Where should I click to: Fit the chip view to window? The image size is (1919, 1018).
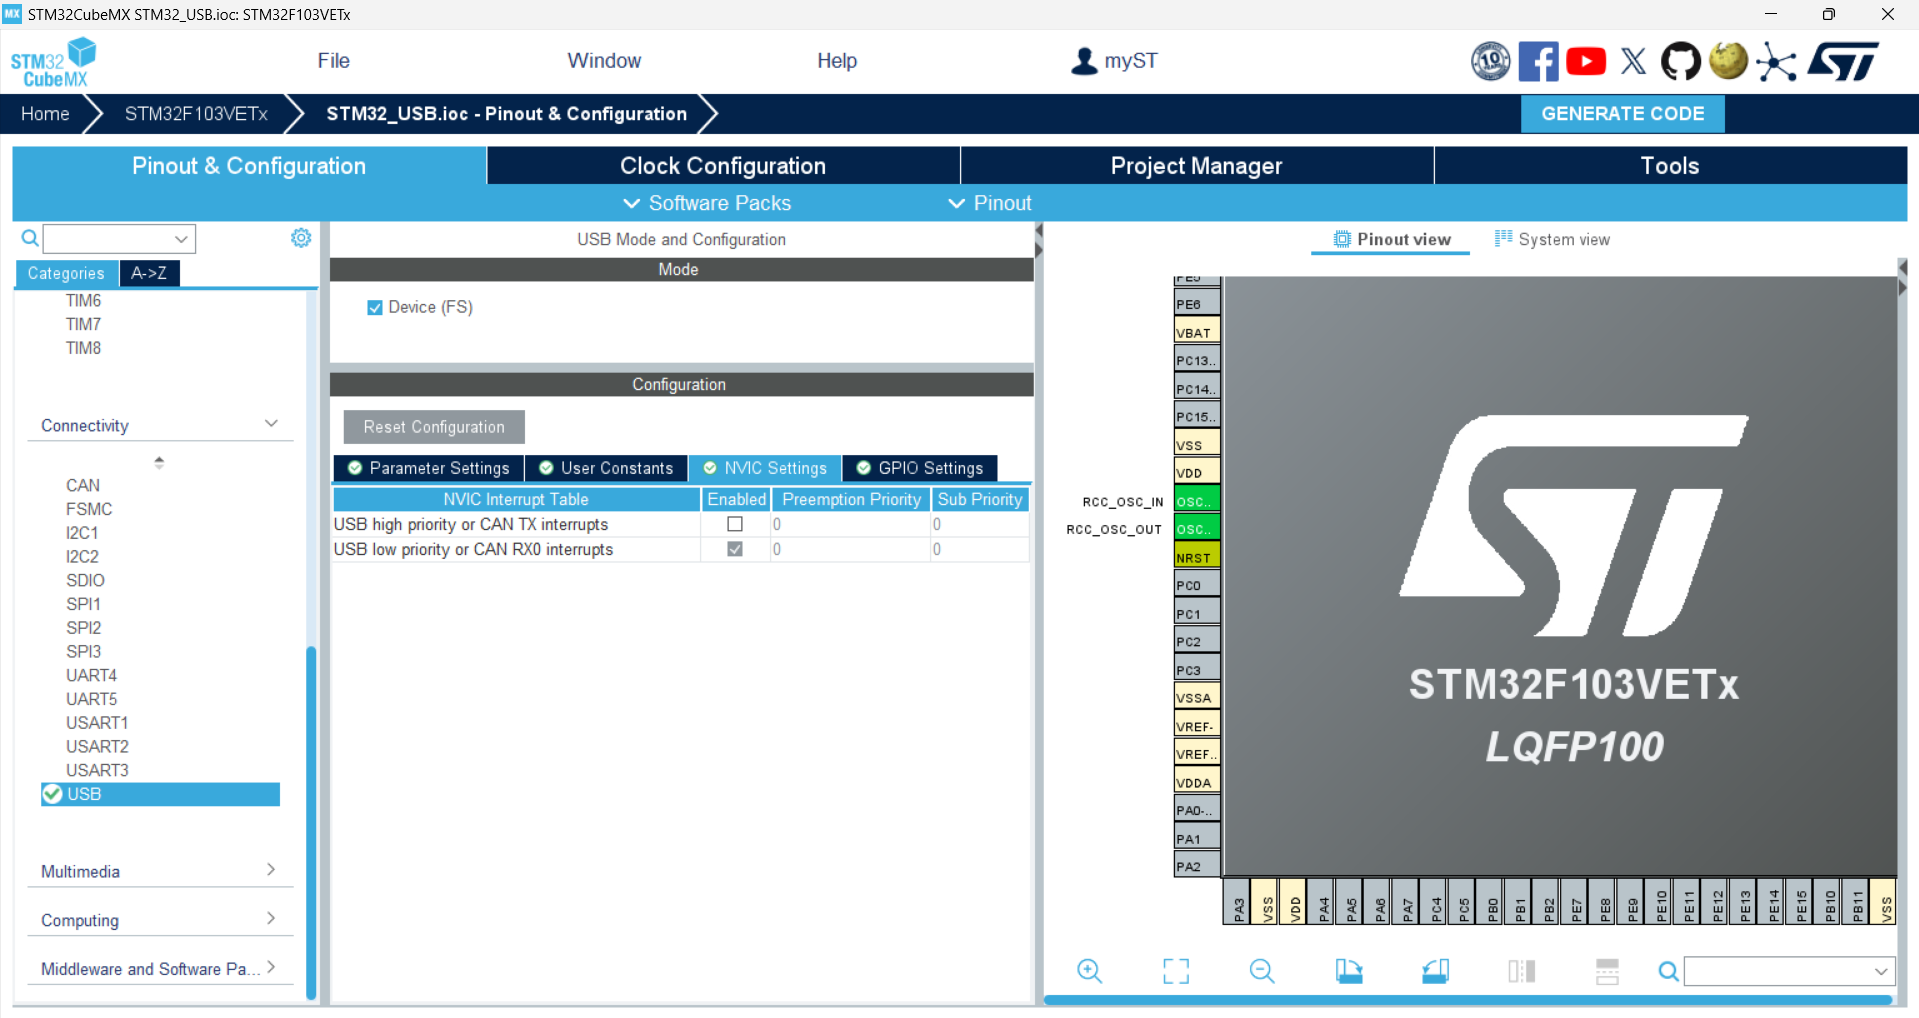pyautogui.click(x=1176, y=970)
